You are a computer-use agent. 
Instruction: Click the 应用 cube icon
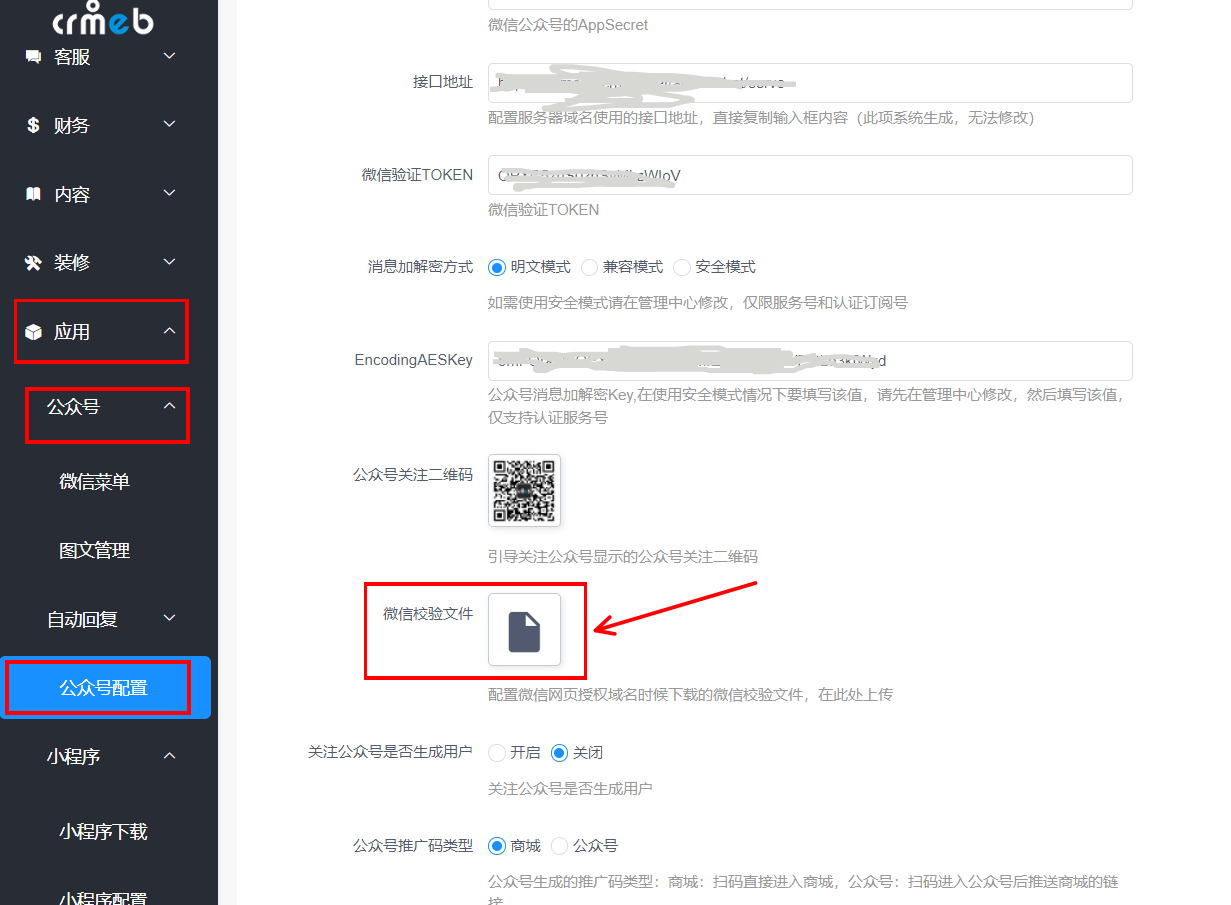coord(34,332)
